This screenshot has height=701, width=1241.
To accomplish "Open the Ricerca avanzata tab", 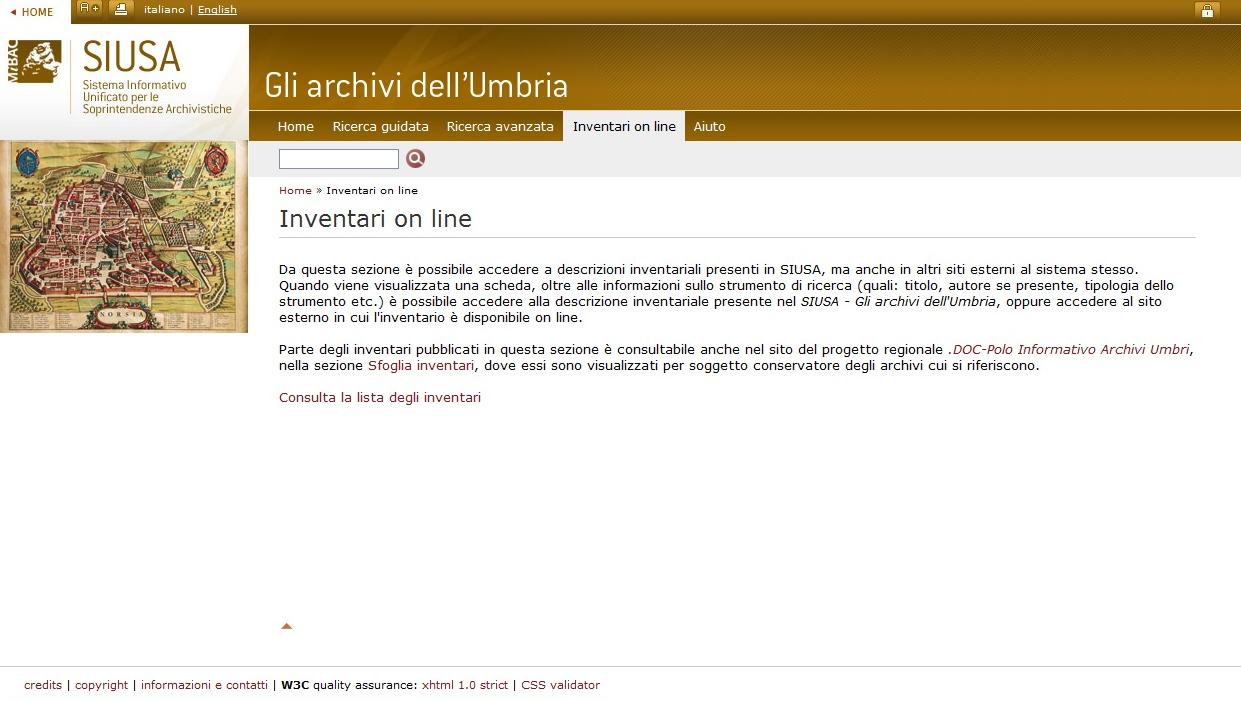I will pos(500,127).
